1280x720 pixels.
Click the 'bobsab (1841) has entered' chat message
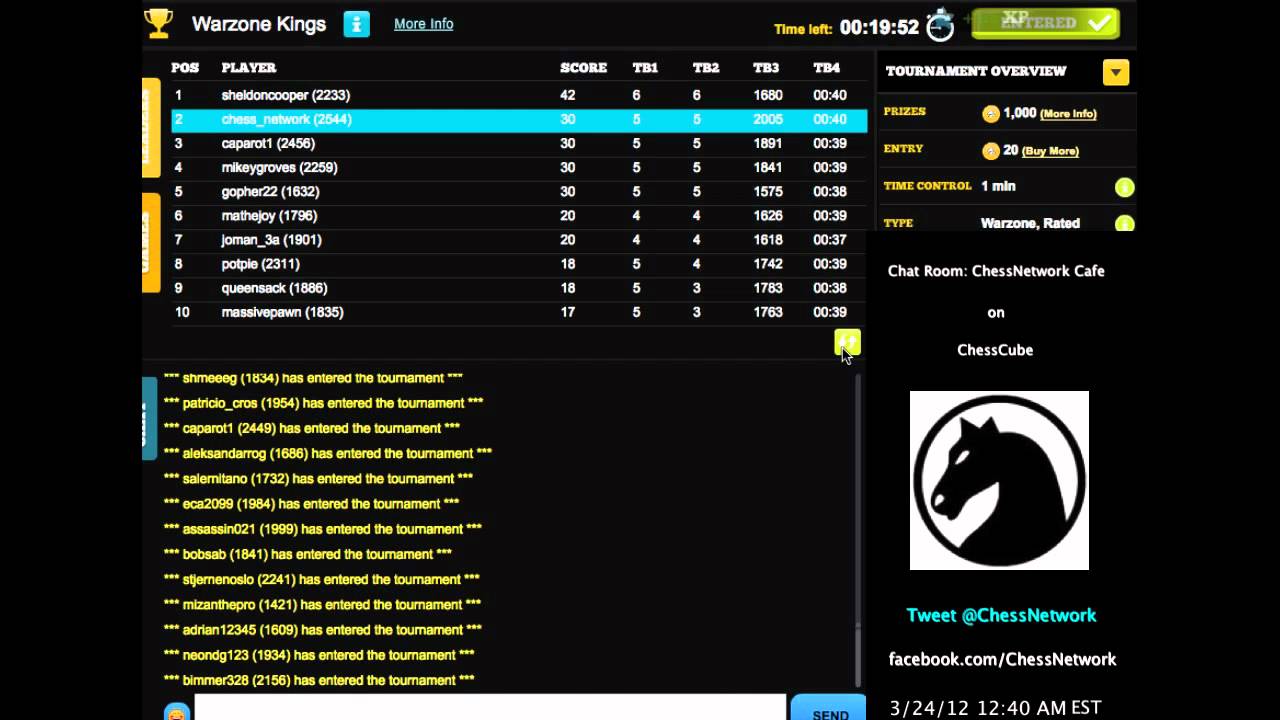(308, 554)
